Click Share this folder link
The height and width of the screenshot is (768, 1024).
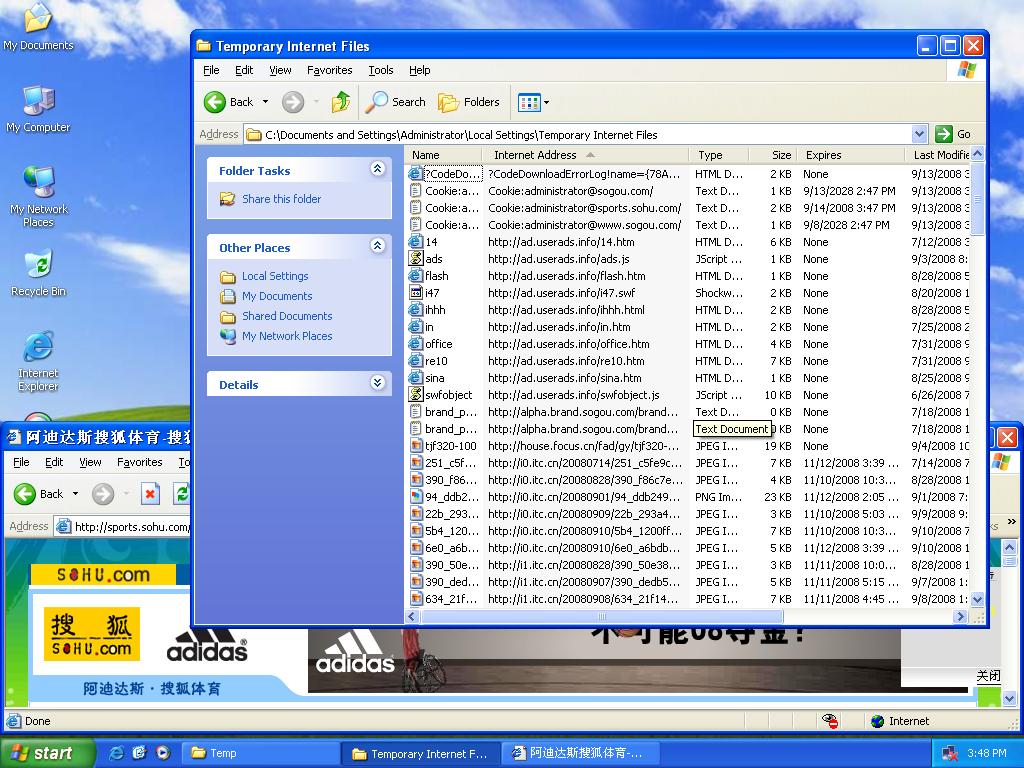[281, 199]
